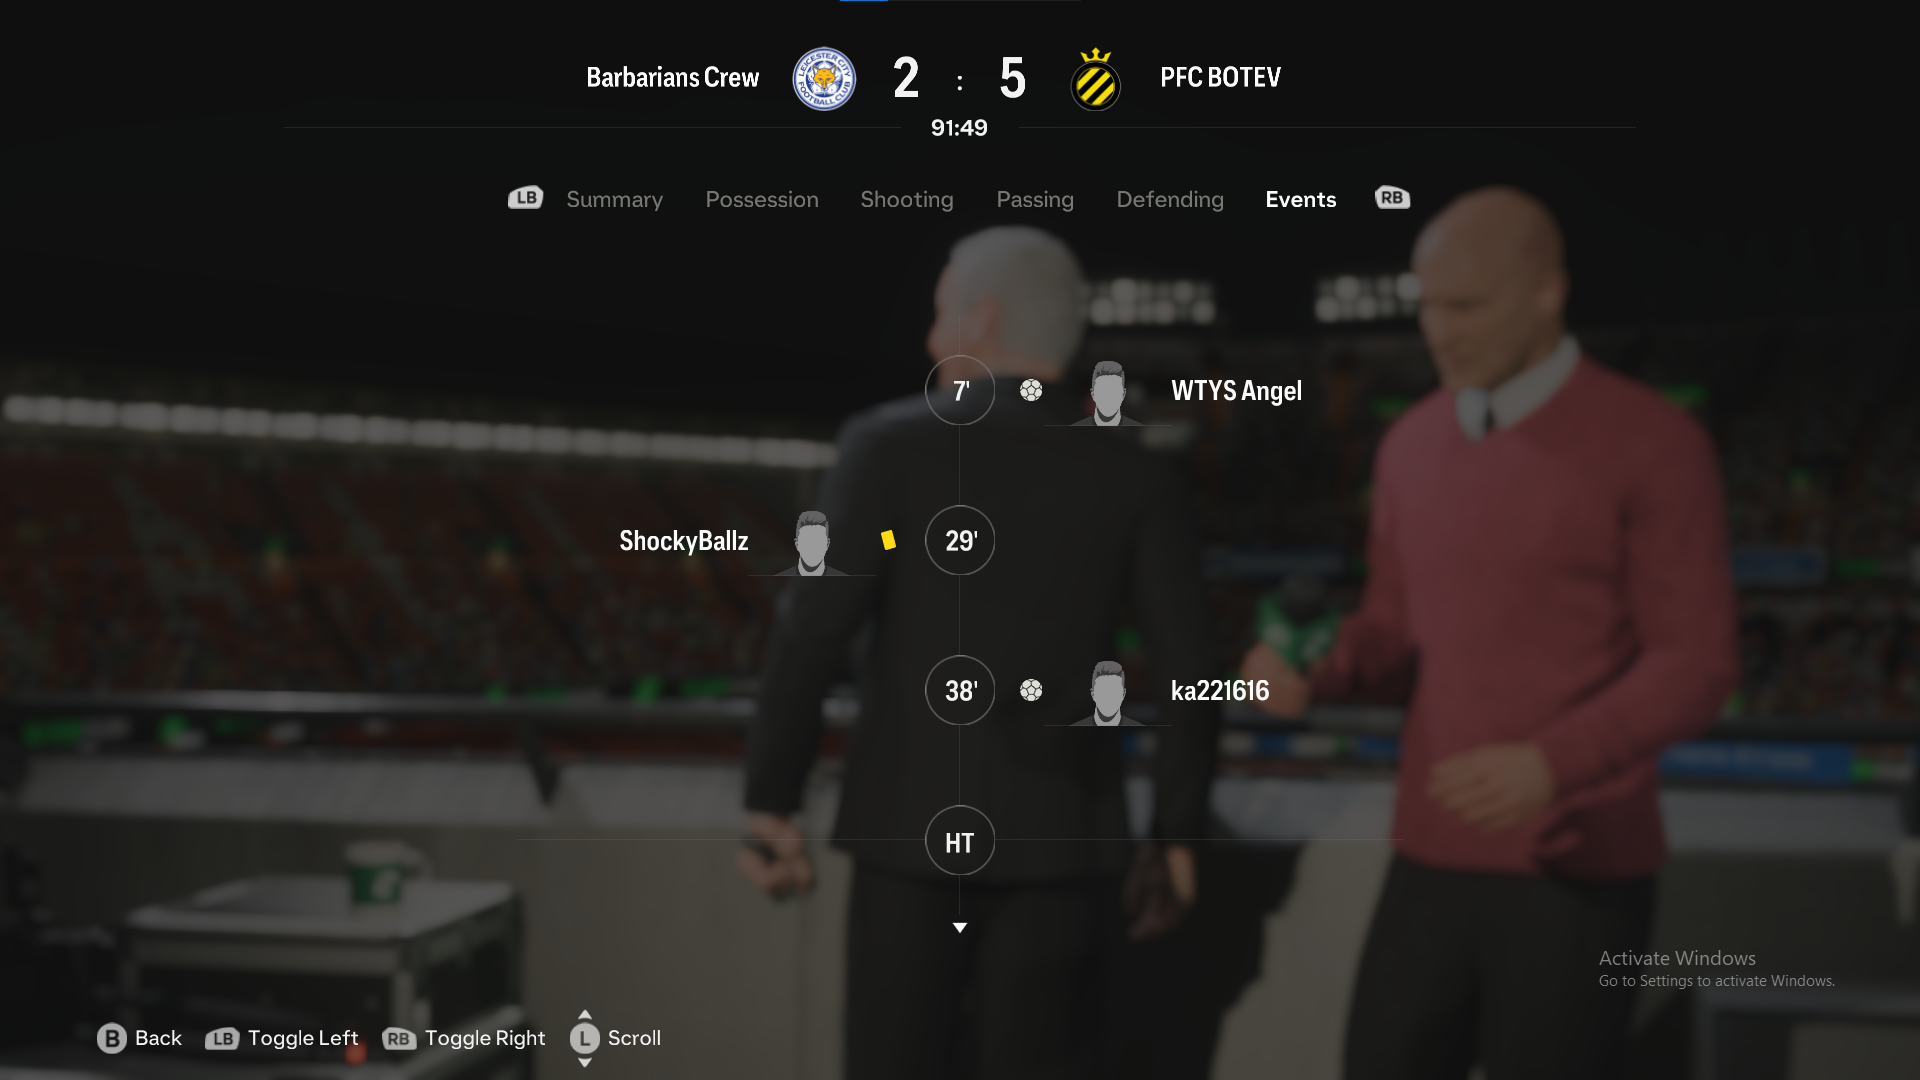Click the goal ball icon at 38'
The height and width of the screenshot is (1080, 1920).
point(1031,690)
